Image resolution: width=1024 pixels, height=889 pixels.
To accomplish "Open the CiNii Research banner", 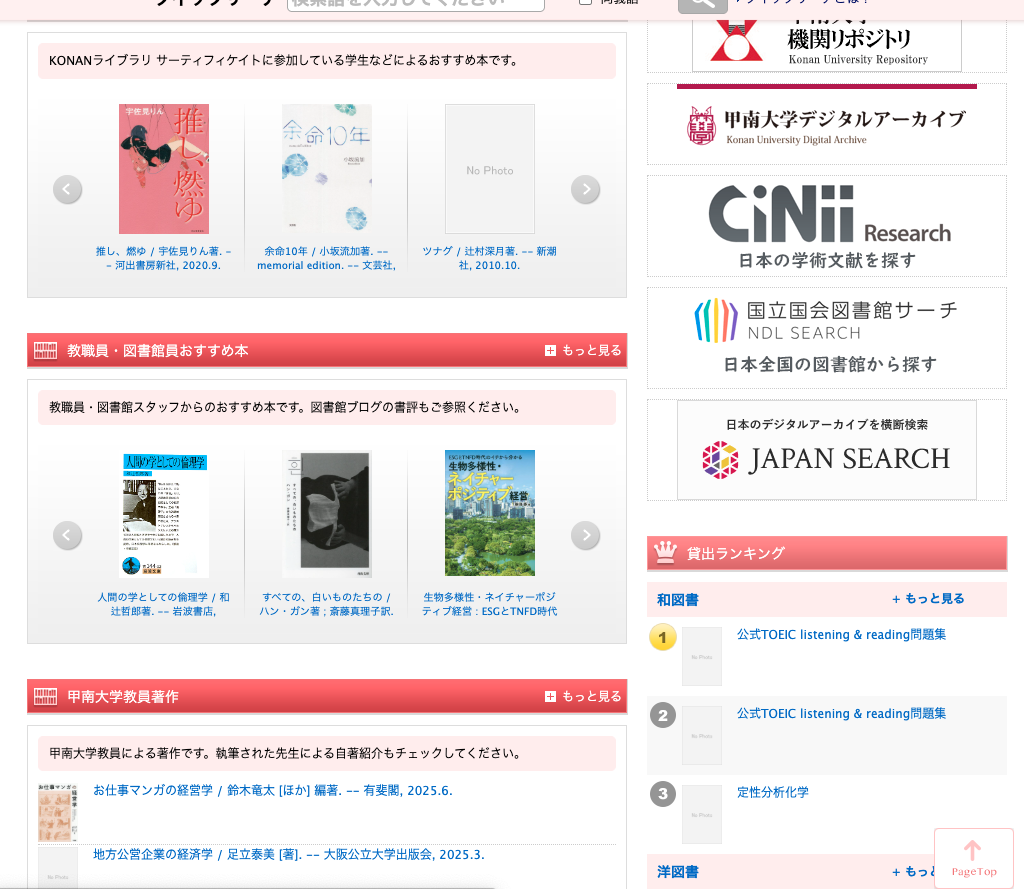I will 827,226.
